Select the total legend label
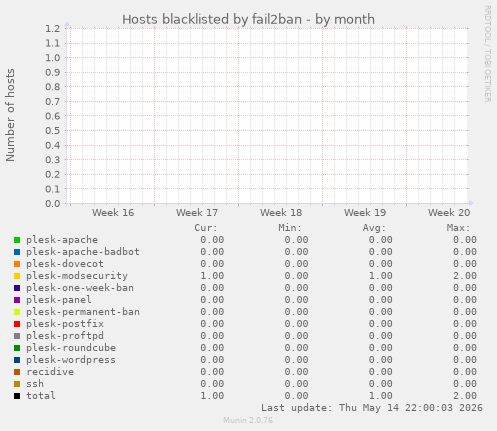This screenshot has width=497, height=431. point(41,396)
